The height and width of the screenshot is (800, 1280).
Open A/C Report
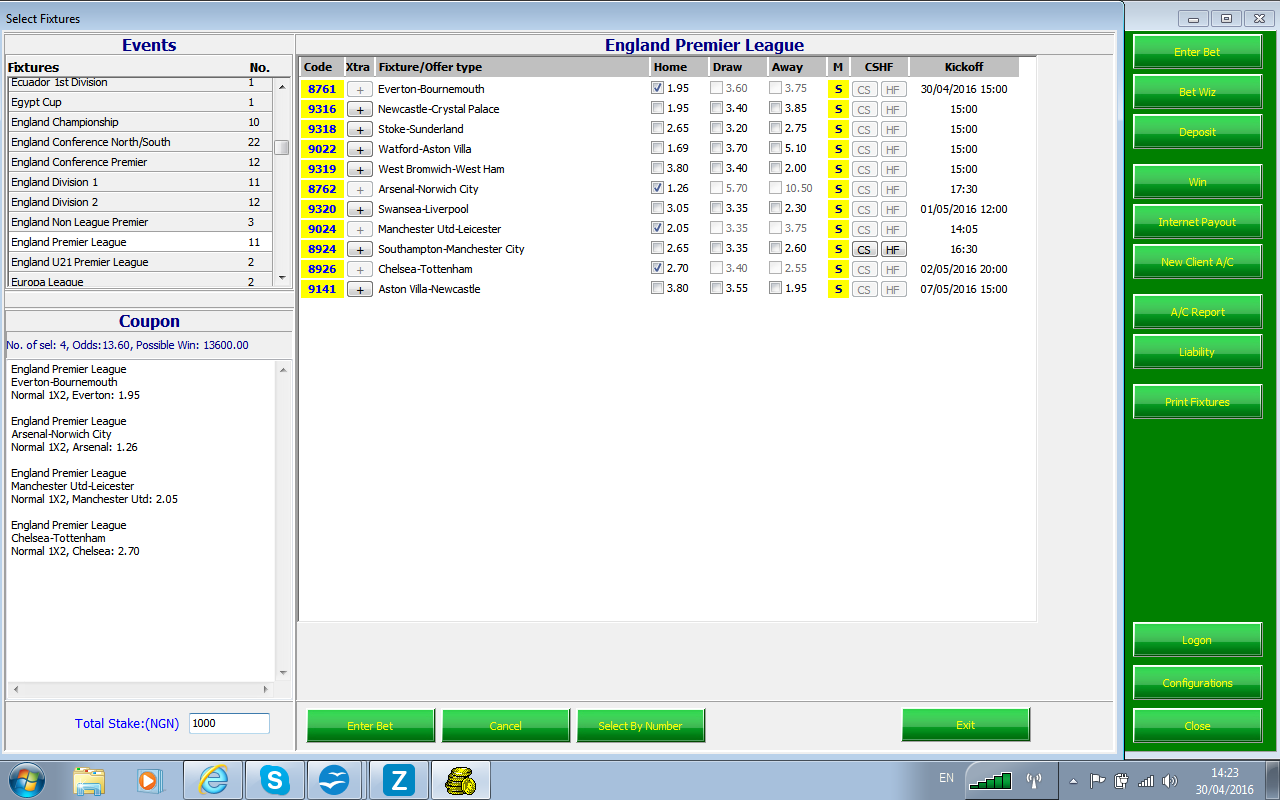coord(1197,312)
